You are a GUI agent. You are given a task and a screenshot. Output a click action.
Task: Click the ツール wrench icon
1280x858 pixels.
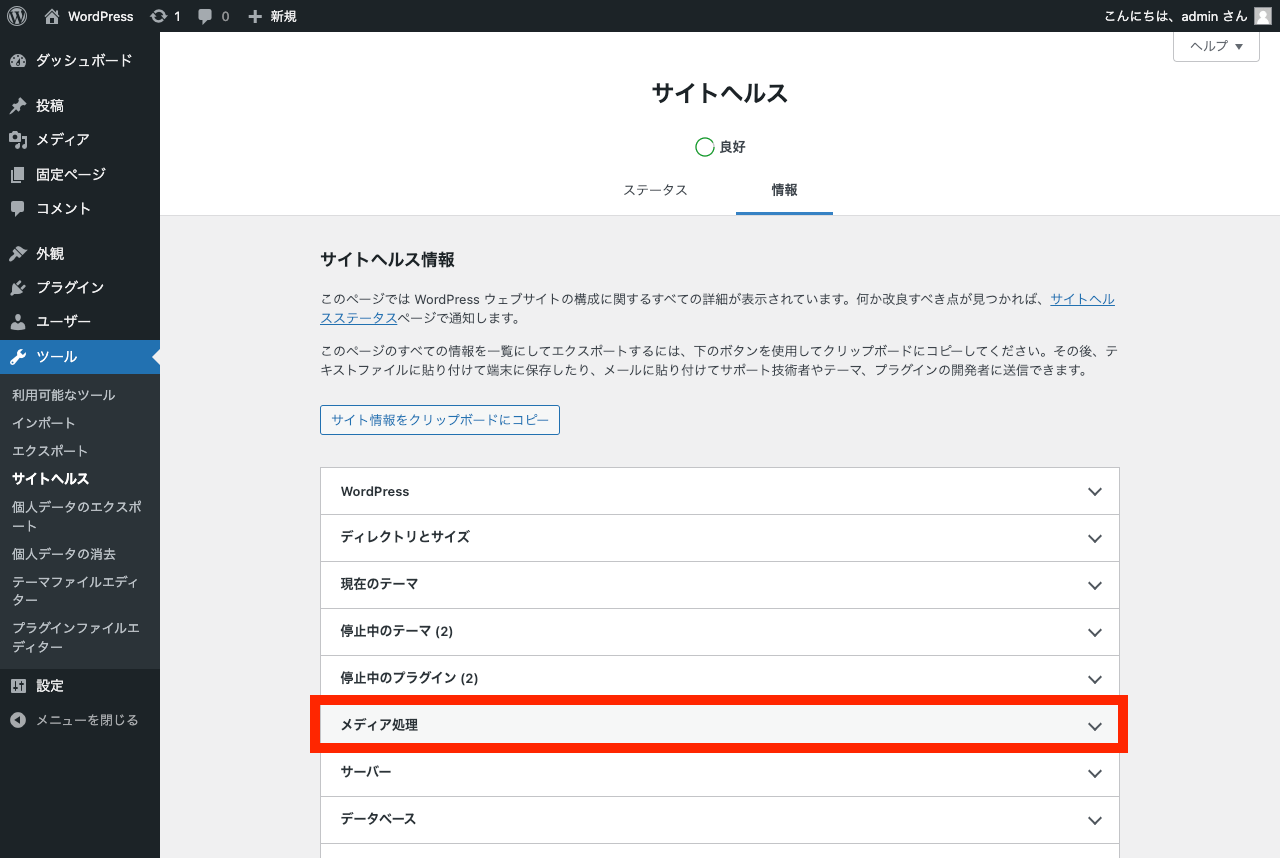coord(18,357)
